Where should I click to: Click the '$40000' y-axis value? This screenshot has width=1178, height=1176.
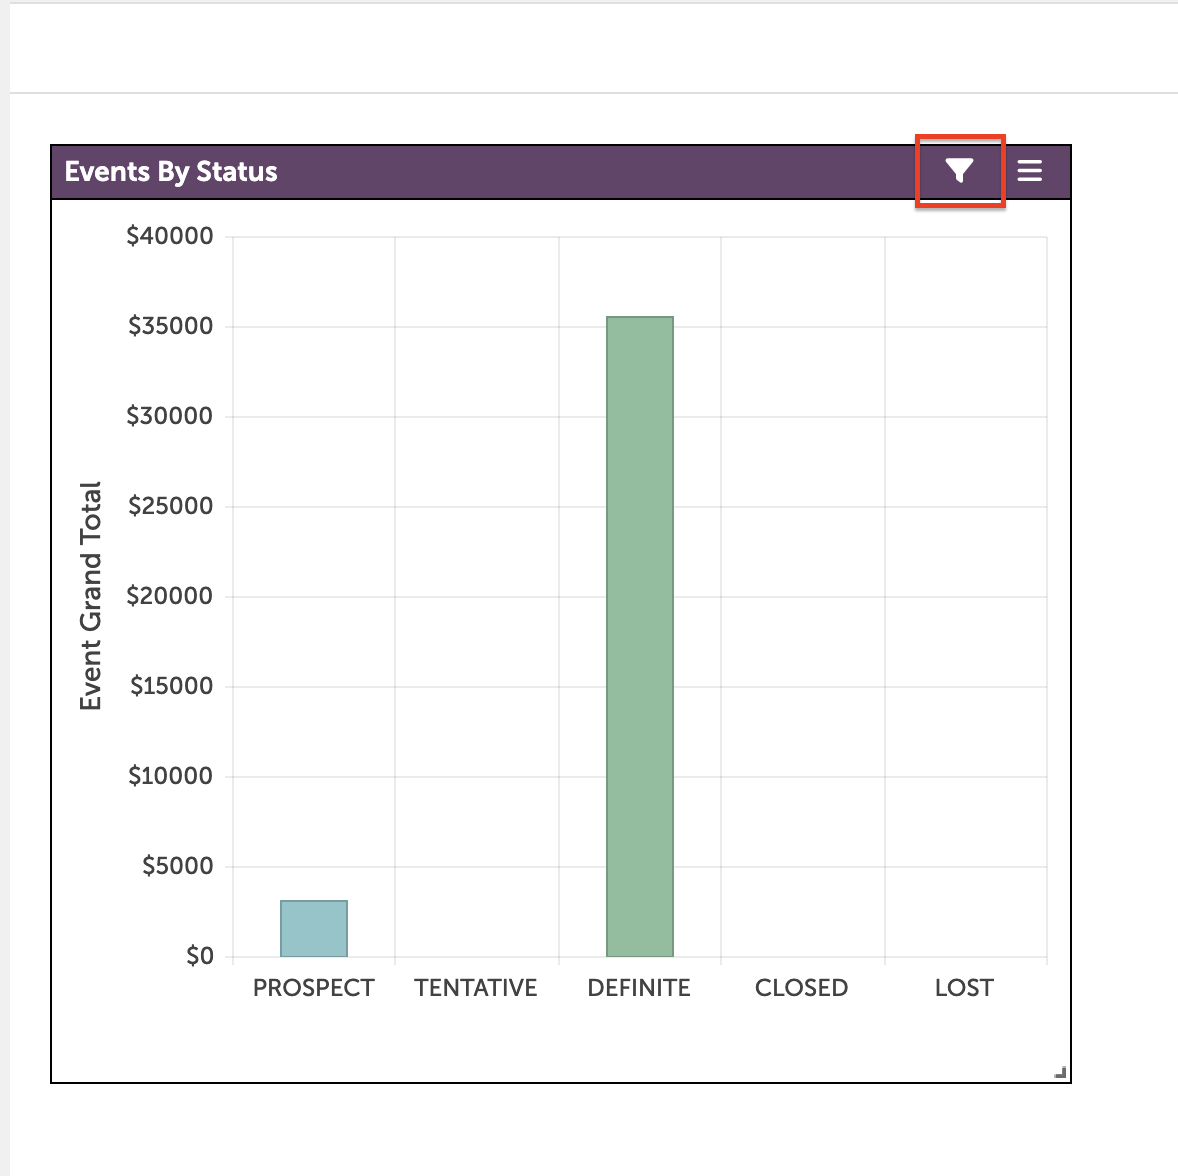tap(170, 236)
